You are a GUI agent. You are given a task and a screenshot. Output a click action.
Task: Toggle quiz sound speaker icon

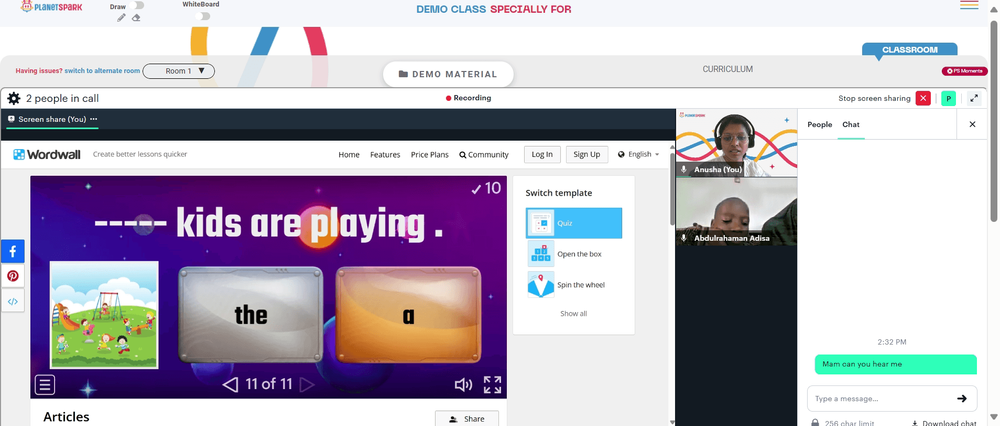[463, 385]
